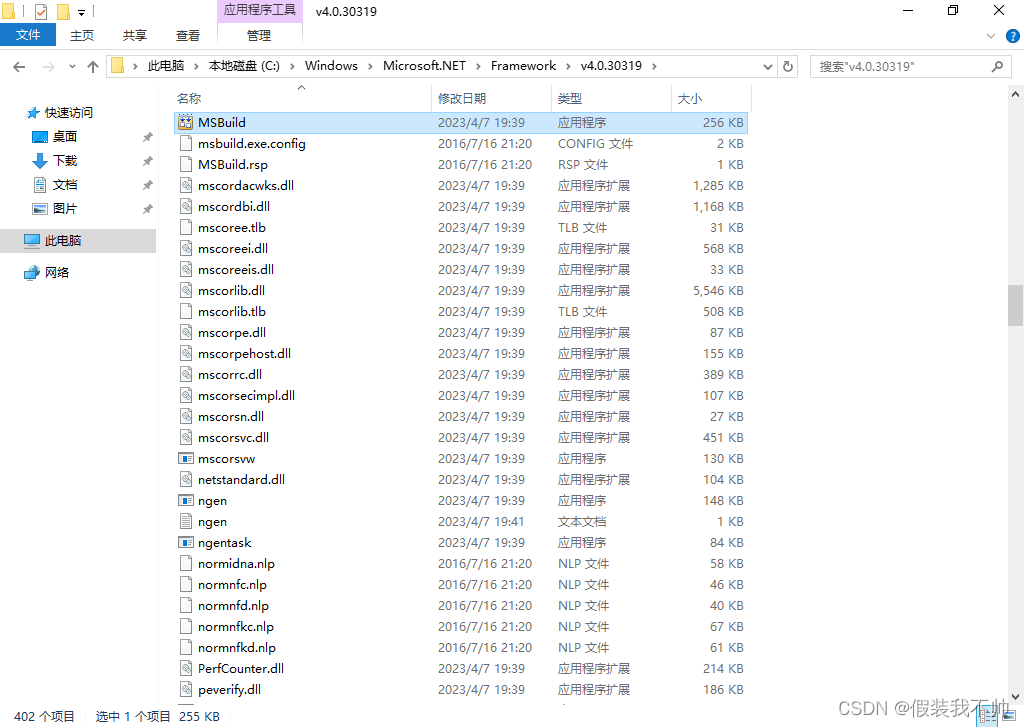Click the search magnifier icon

pos(995,66)
